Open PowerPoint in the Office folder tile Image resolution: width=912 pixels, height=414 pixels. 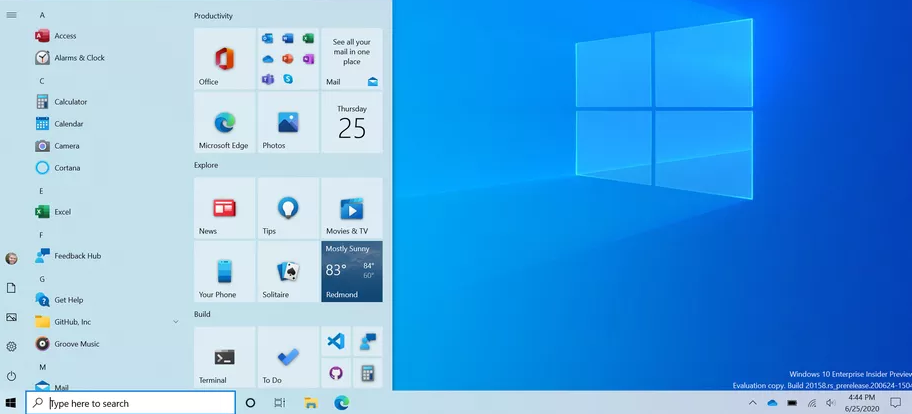(x=288, y=59)
